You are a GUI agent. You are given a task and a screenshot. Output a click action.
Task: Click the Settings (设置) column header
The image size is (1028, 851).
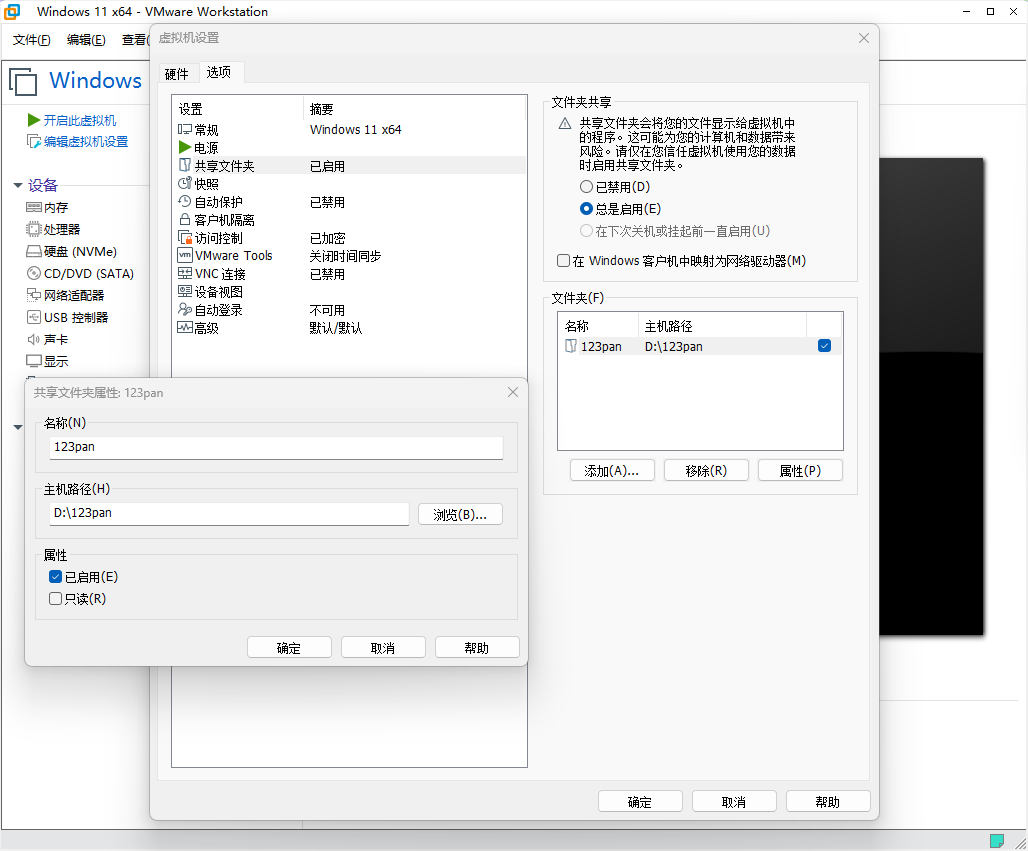click(x=237, y=109)
